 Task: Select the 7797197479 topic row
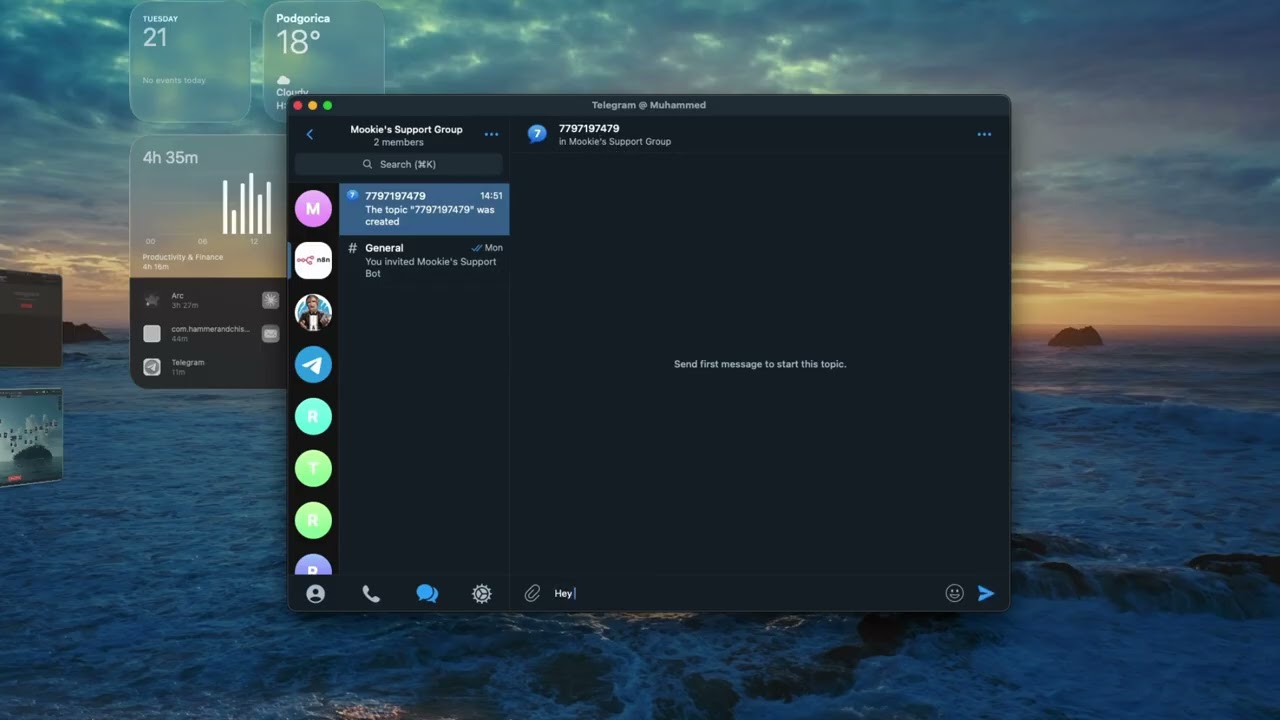point(424,209)
